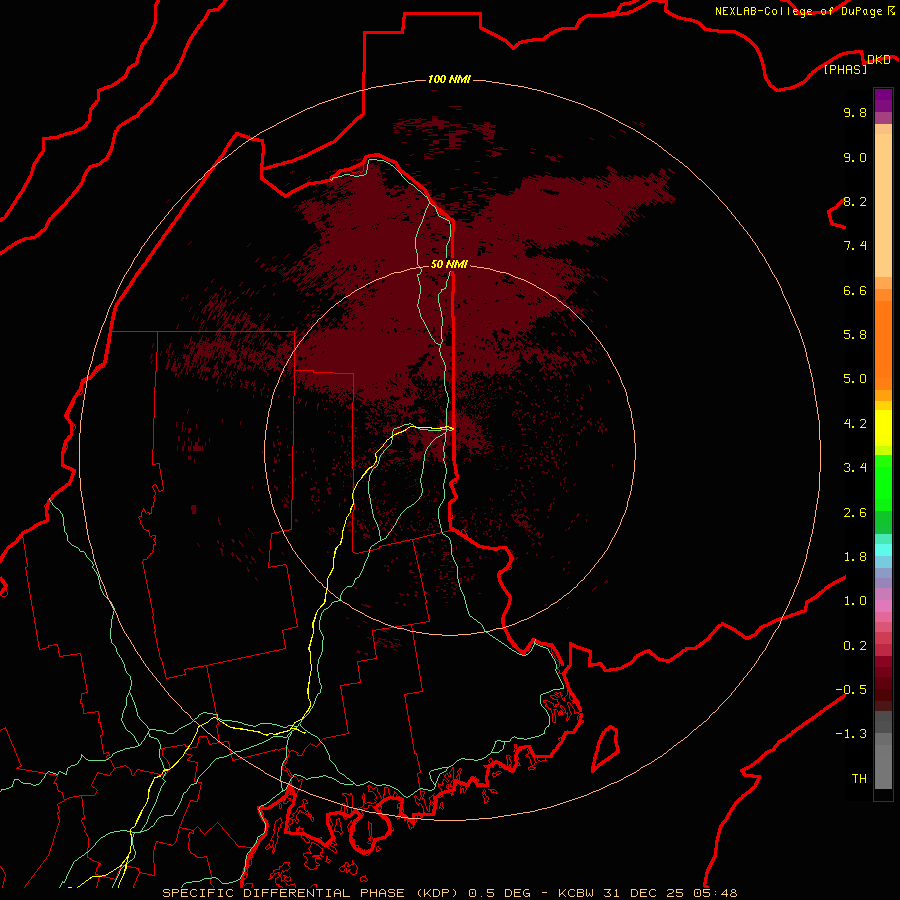Screen dimensions: 900x900
Task: Click the -1.3 scale value
Action: coord(851,734)
